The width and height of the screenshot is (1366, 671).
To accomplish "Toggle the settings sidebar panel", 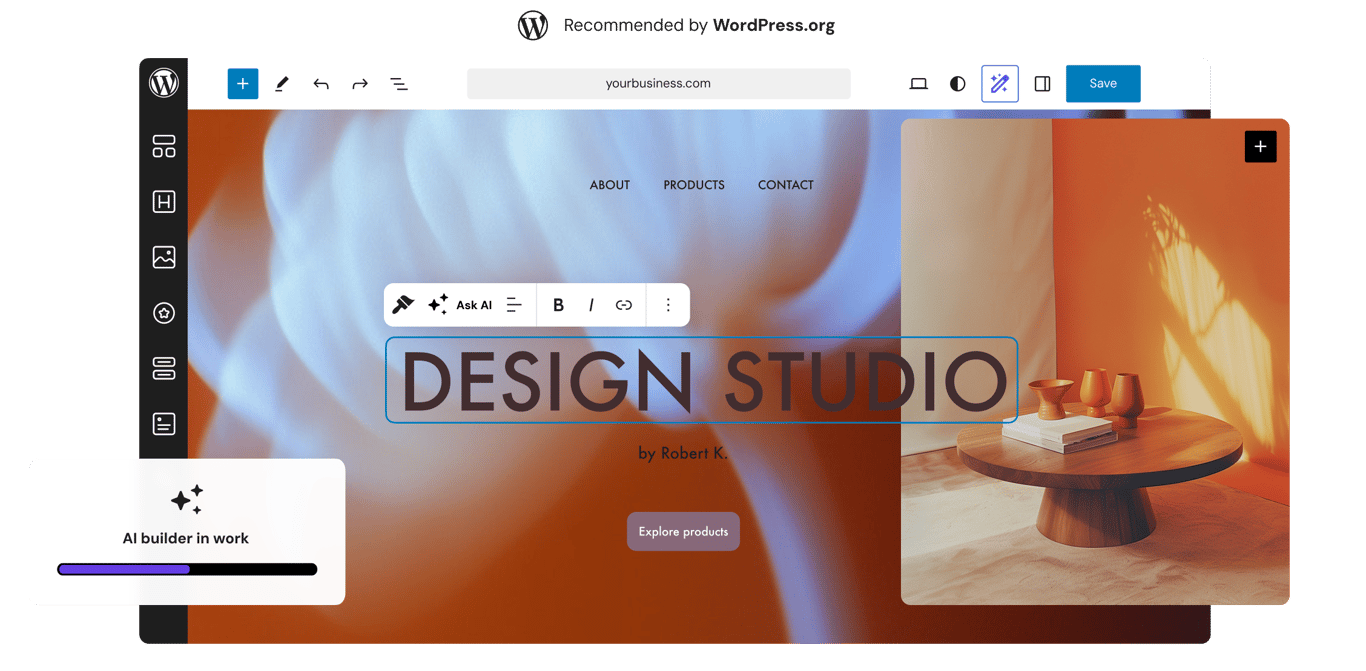I will [x=1042, y=84].
